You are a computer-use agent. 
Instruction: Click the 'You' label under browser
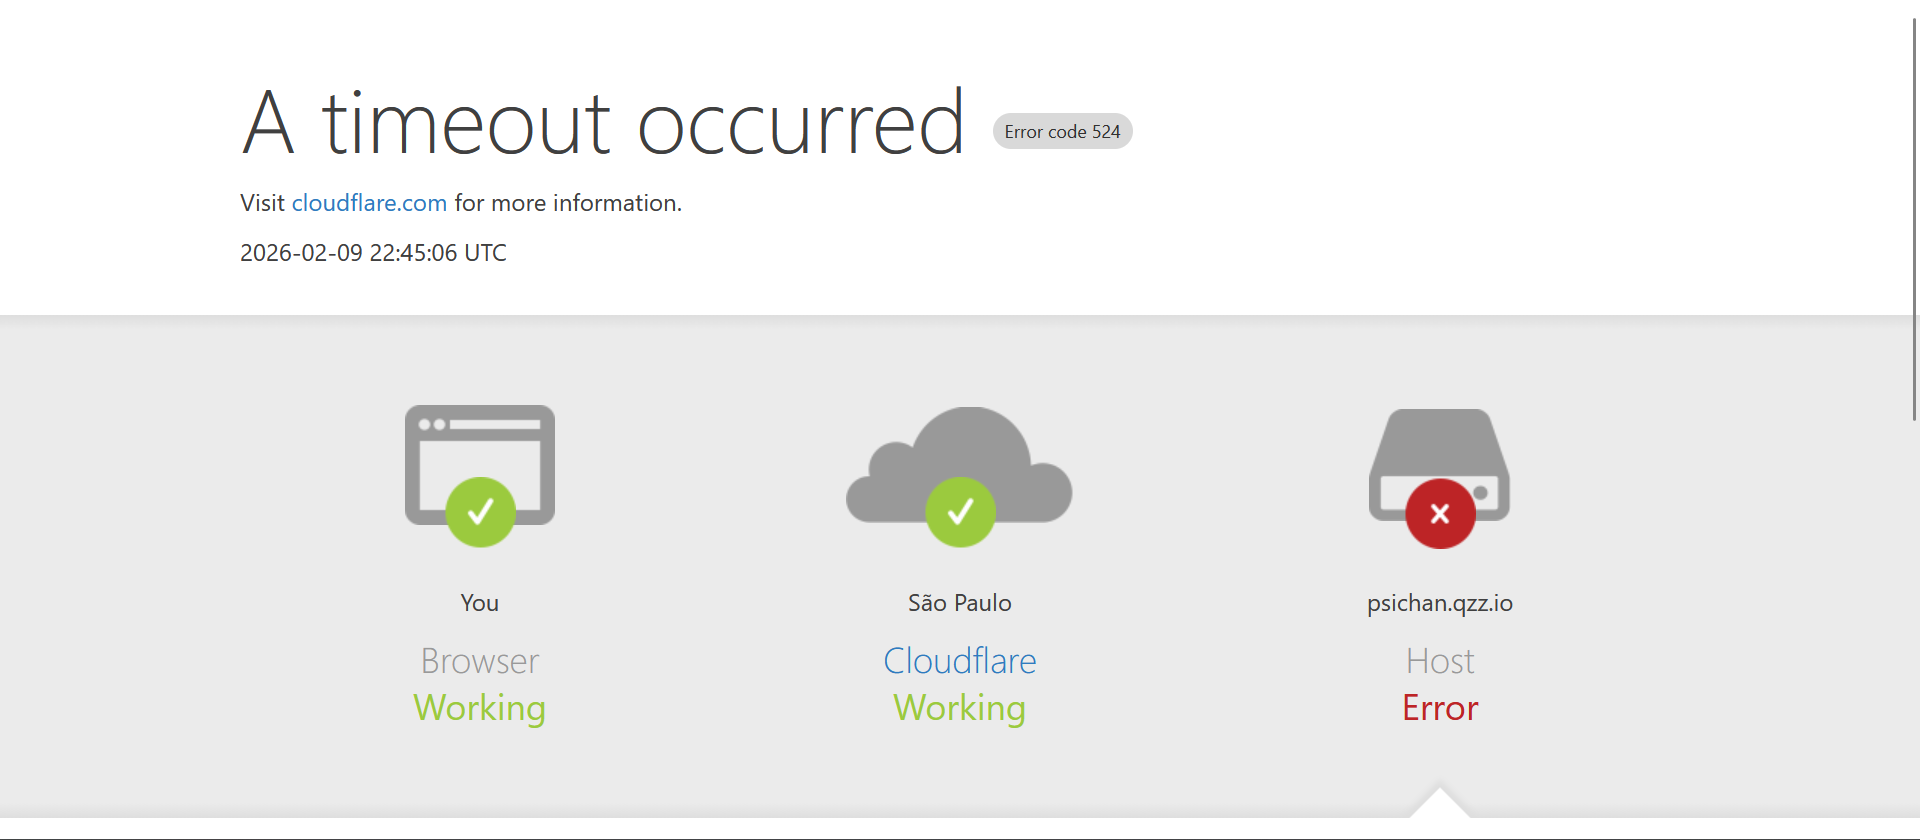pos(480,603)
